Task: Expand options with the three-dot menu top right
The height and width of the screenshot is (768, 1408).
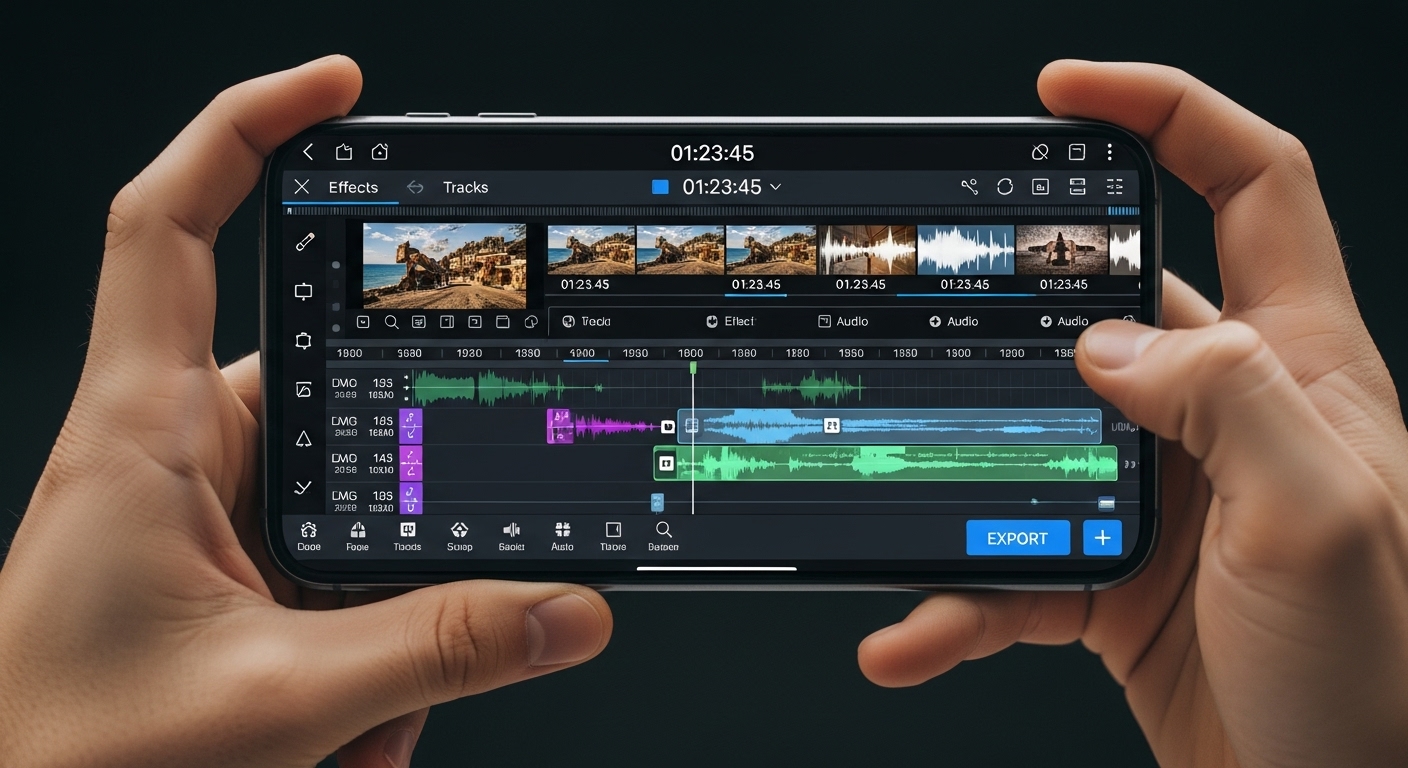Action: click(x=1110, y=152)
